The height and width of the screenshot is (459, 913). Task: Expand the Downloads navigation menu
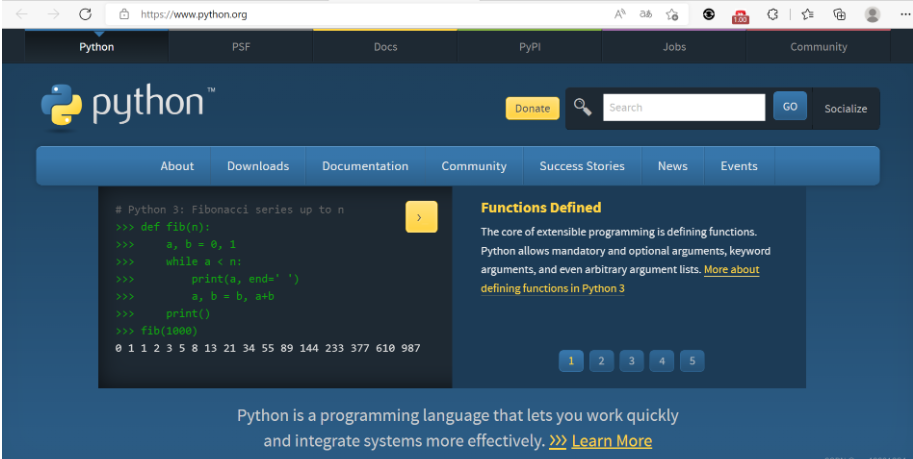(x=258, y=166)
